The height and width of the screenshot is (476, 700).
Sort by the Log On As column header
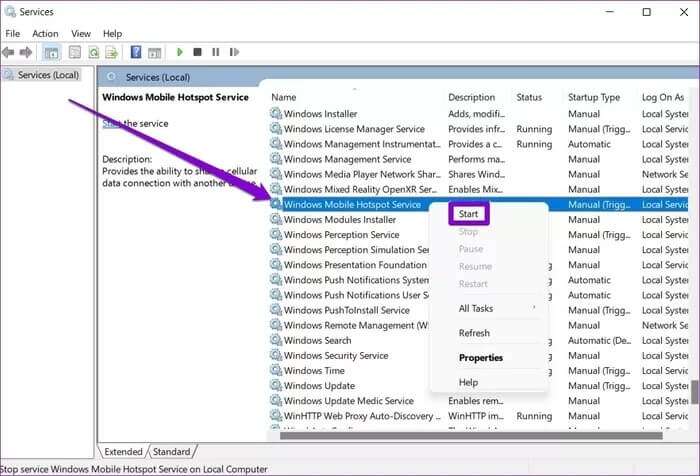[663, 97]
